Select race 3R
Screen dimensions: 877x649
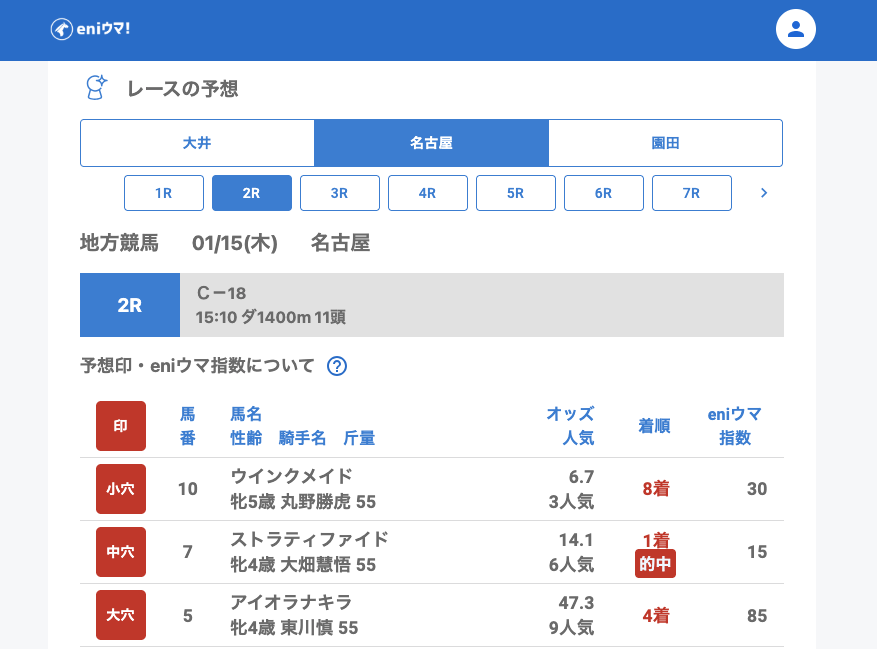340,193
